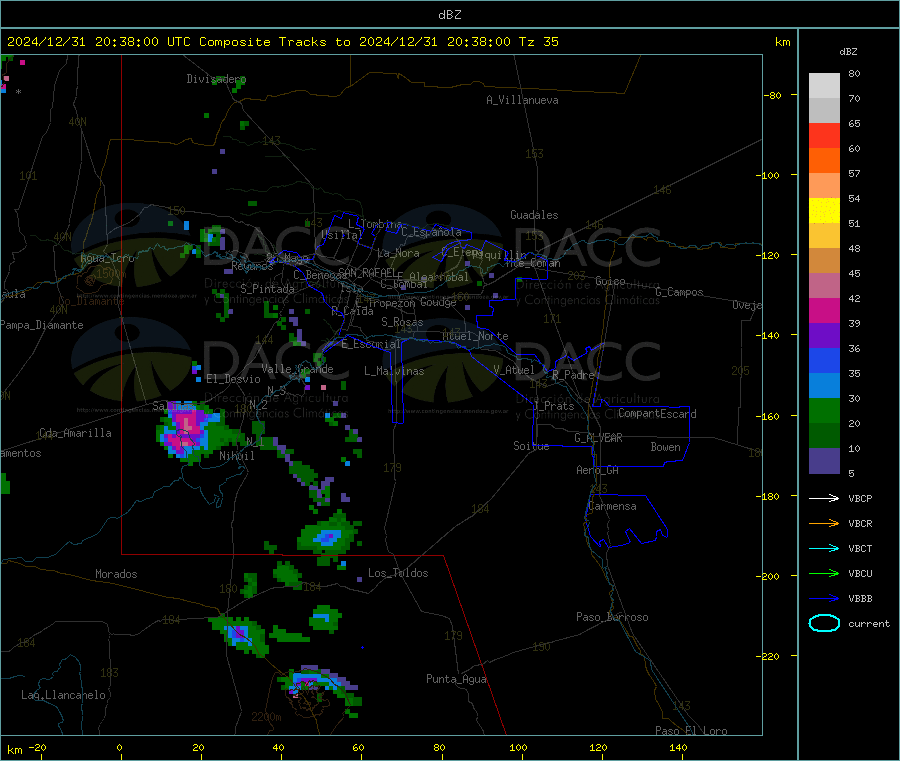Click the Soitue map label
The height and width of the screenshot is (761, 900).
point(531,446)
